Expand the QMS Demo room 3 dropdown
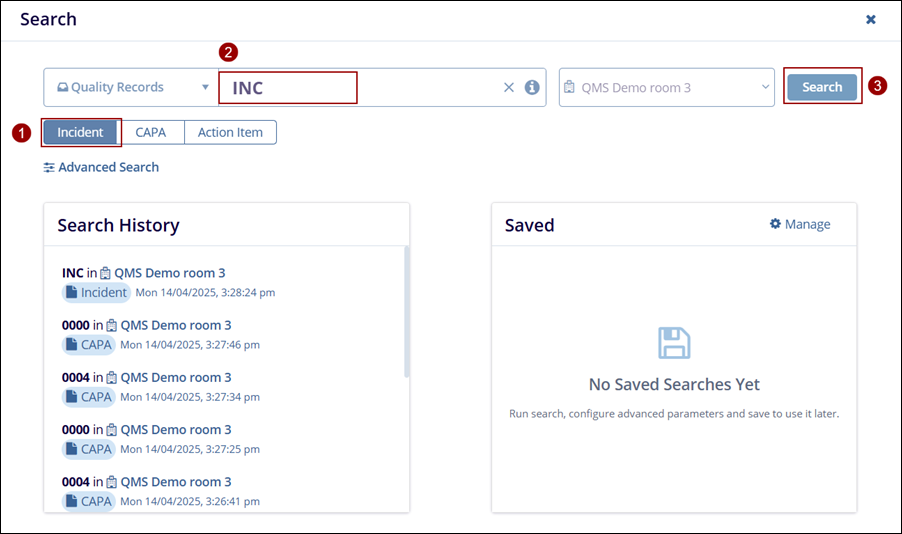 point(667,88)
